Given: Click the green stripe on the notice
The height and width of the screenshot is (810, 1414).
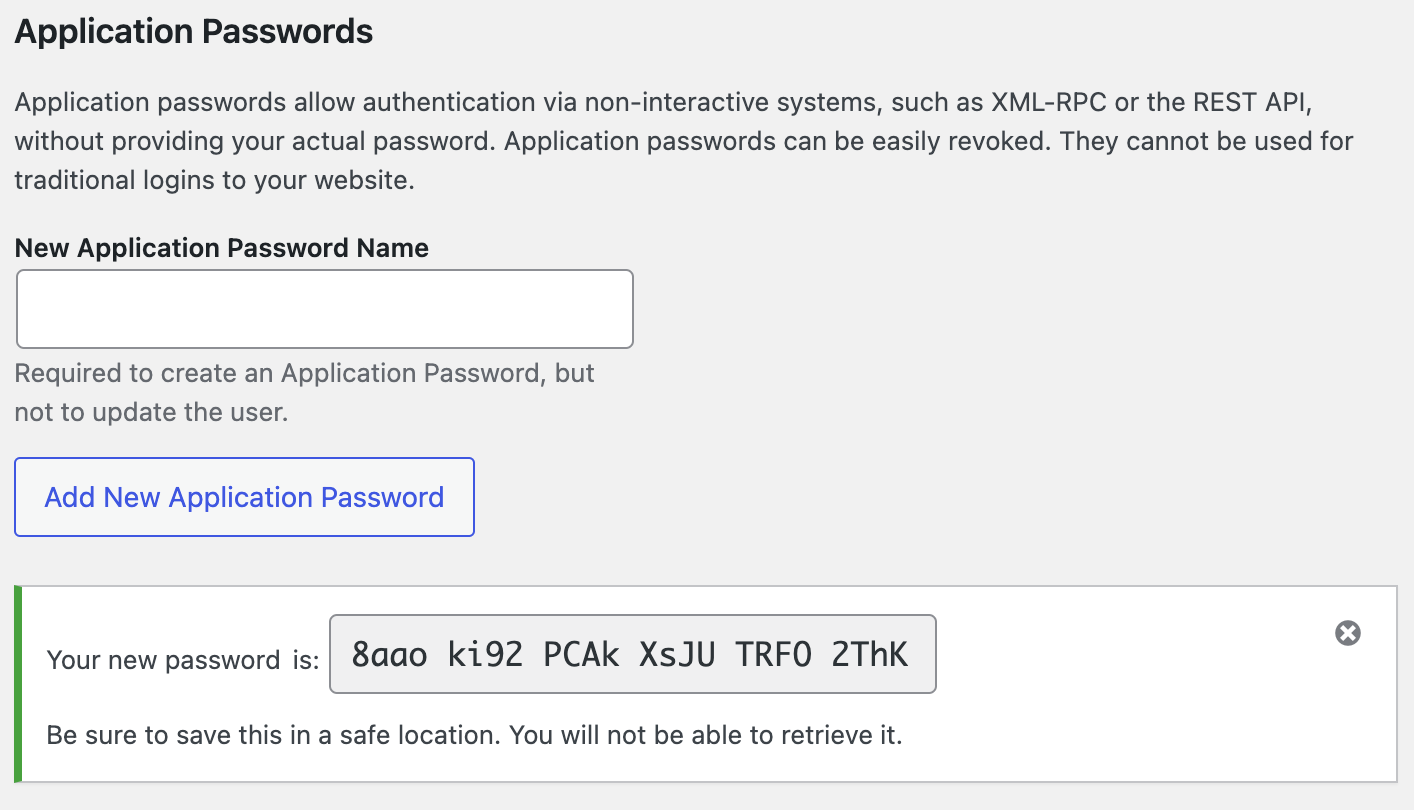Looking at the screenshot, I should click(18, 684).
